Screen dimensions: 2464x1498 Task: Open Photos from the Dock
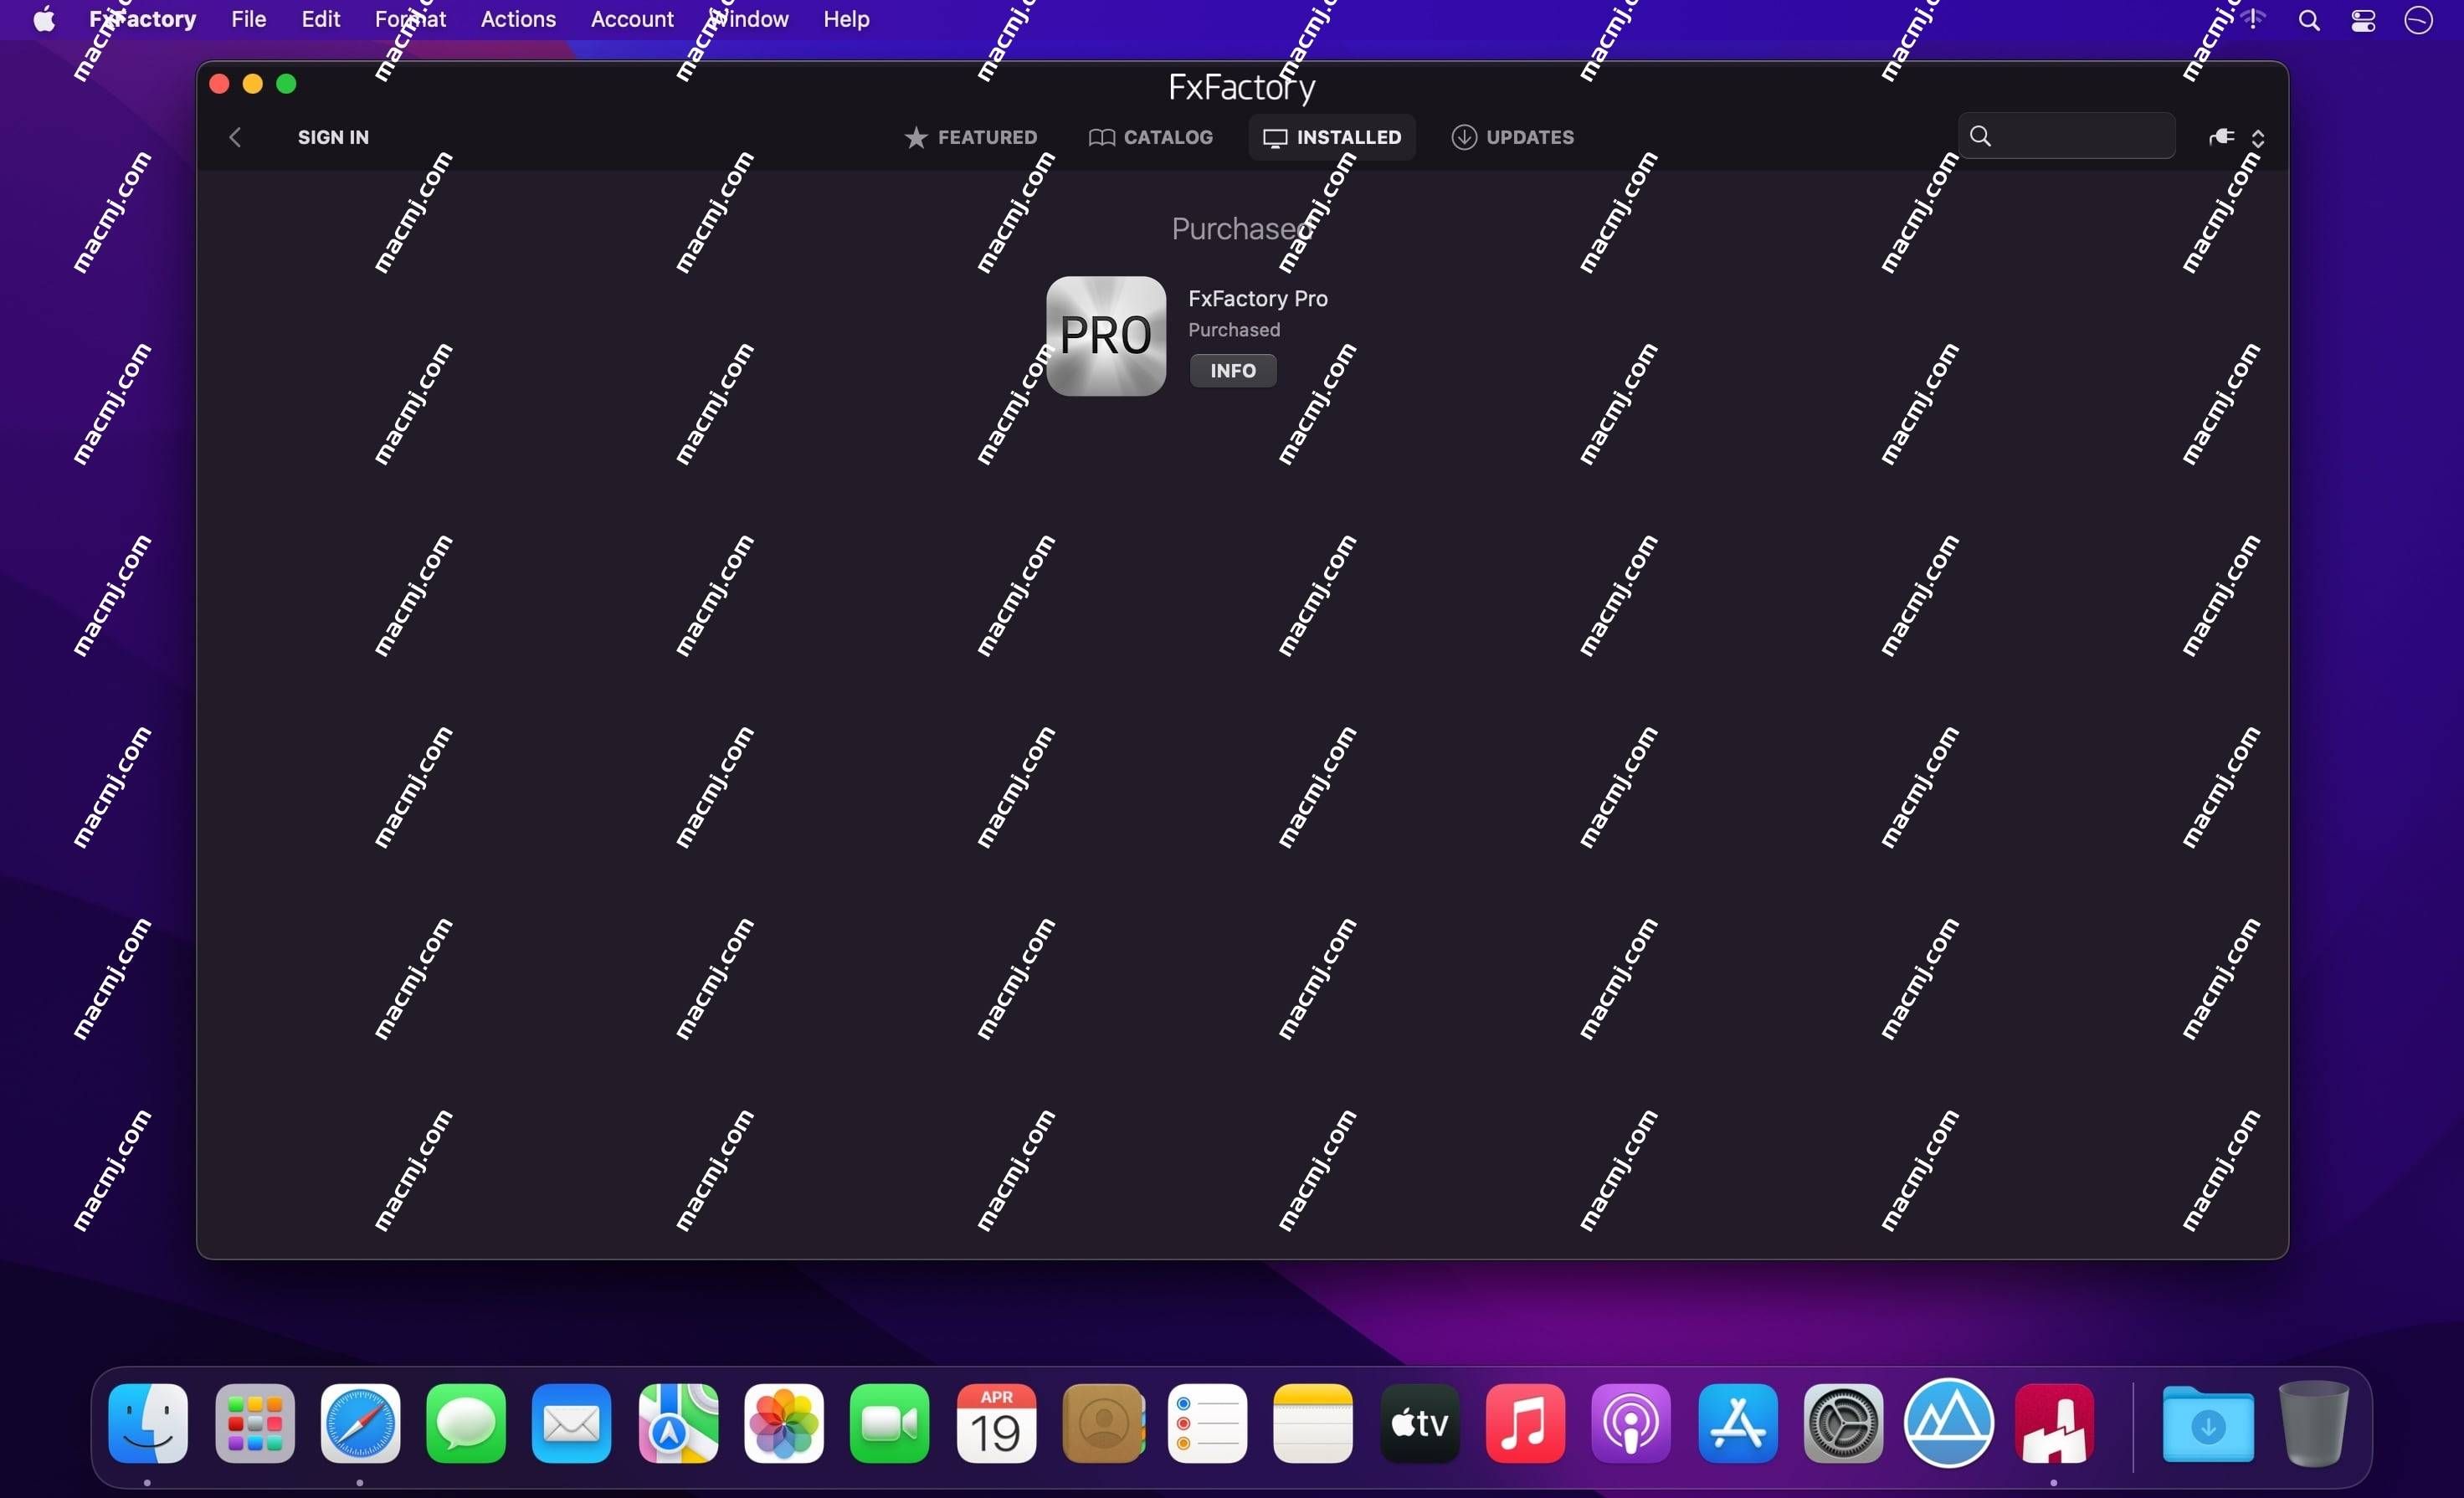click(784, 1424)
